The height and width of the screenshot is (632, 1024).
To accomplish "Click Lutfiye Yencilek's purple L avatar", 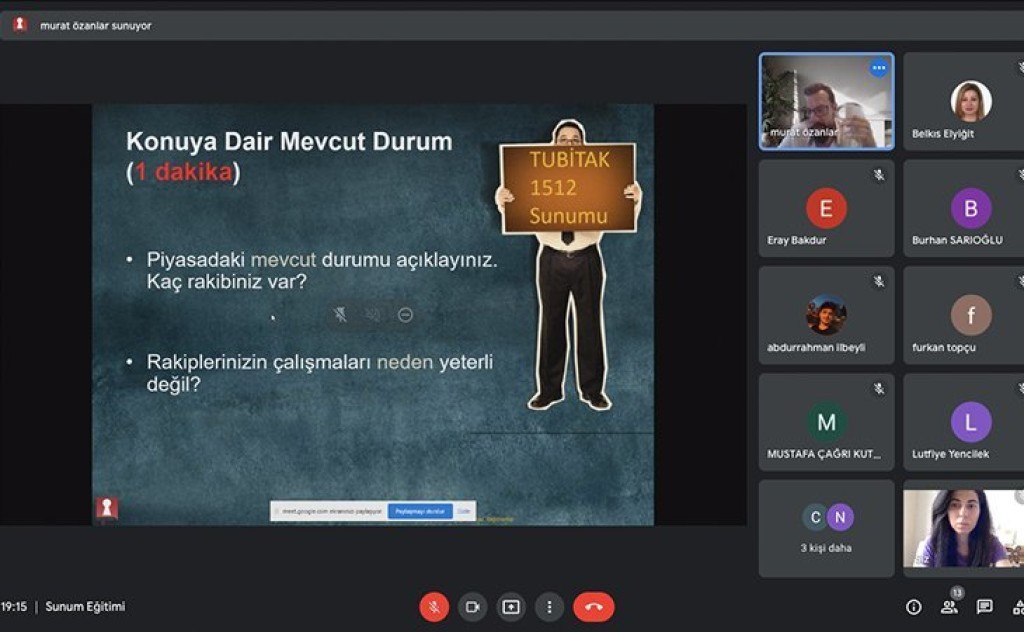I will point(971,422).
